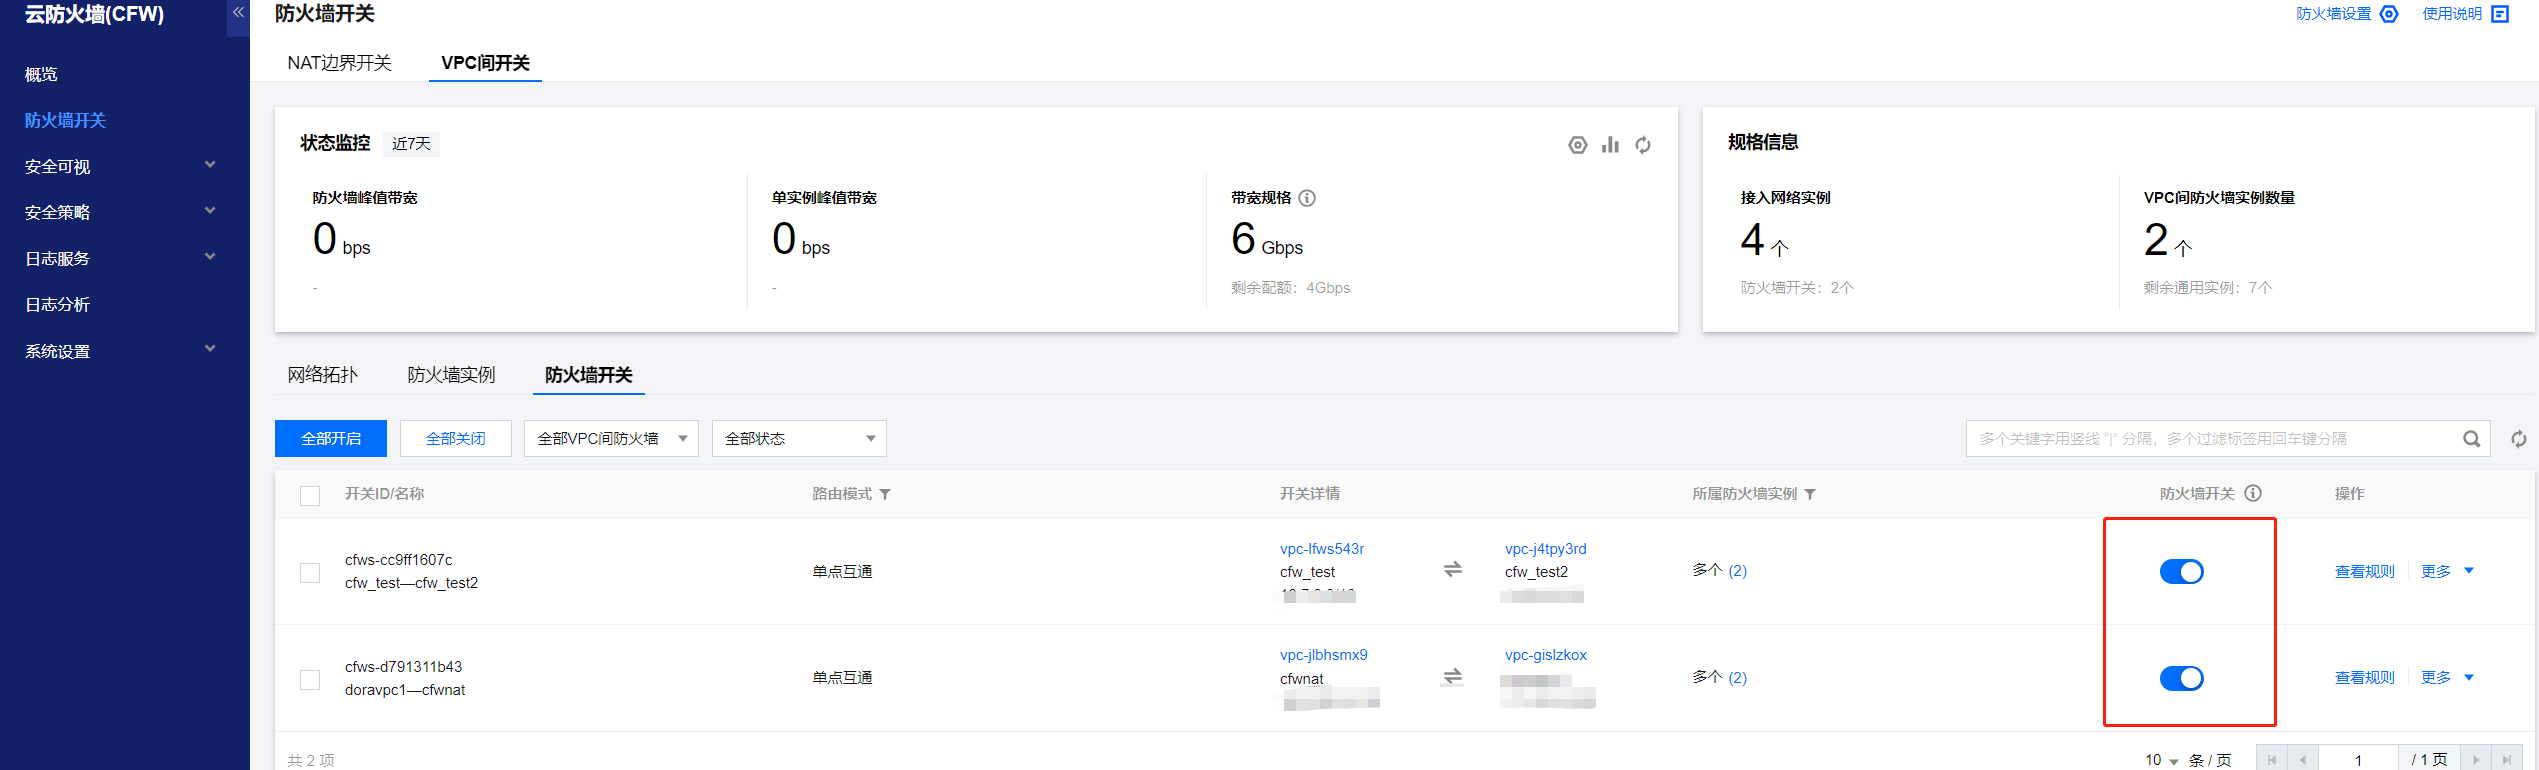
Task: Click the info icon beside 带宽规格
Action: pos(1307,198)
